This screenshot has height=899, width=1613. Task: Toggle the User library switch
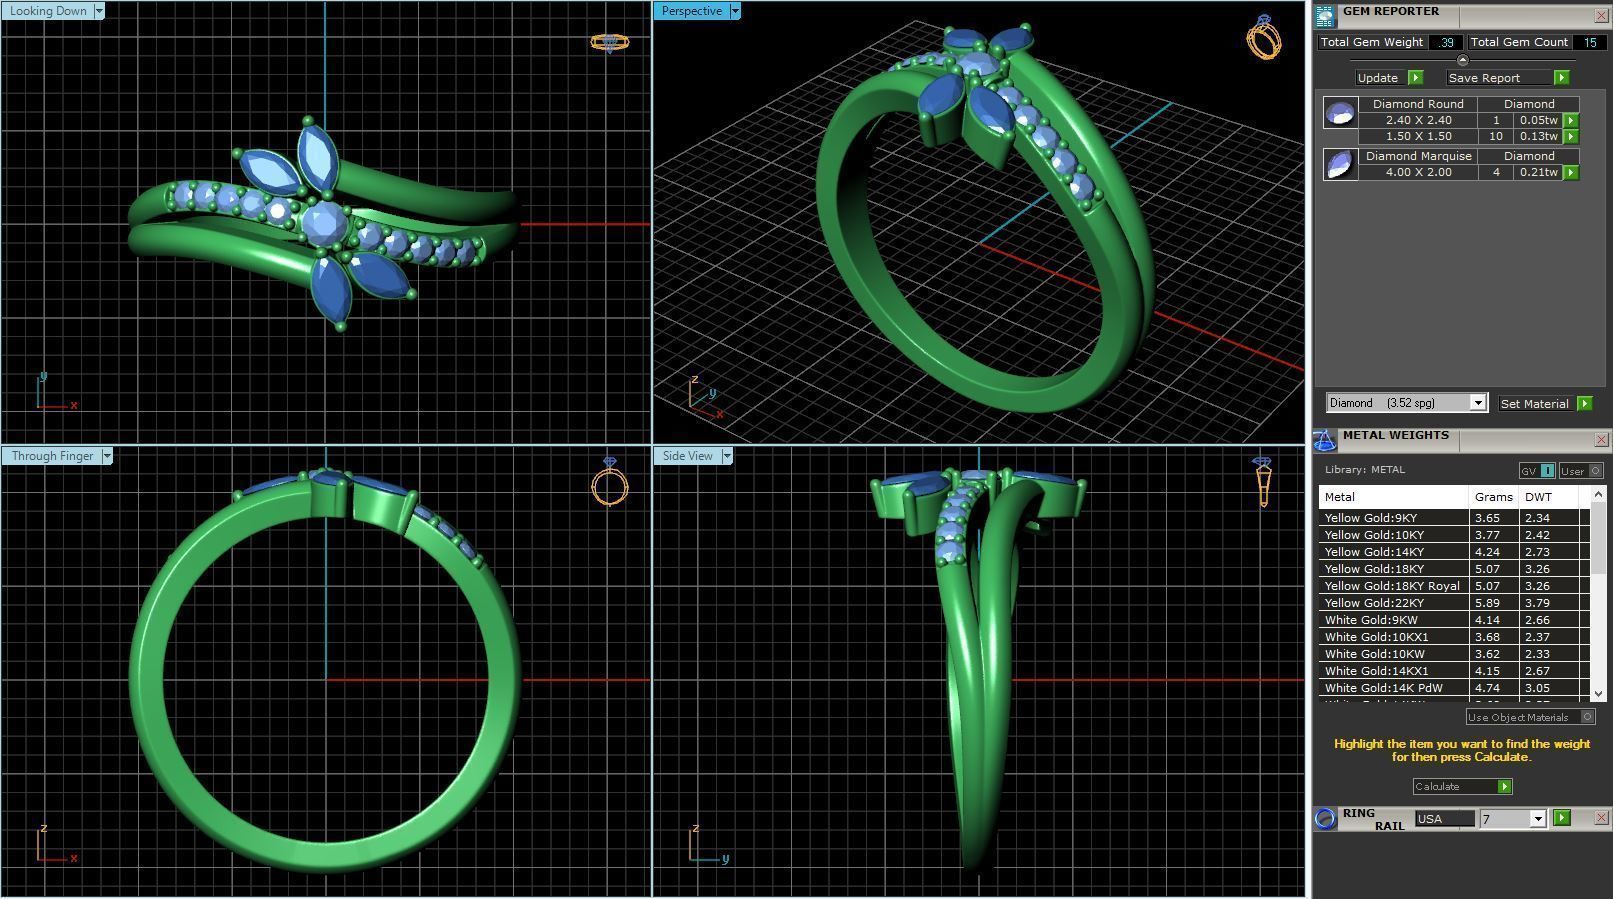pos(1581,471)
